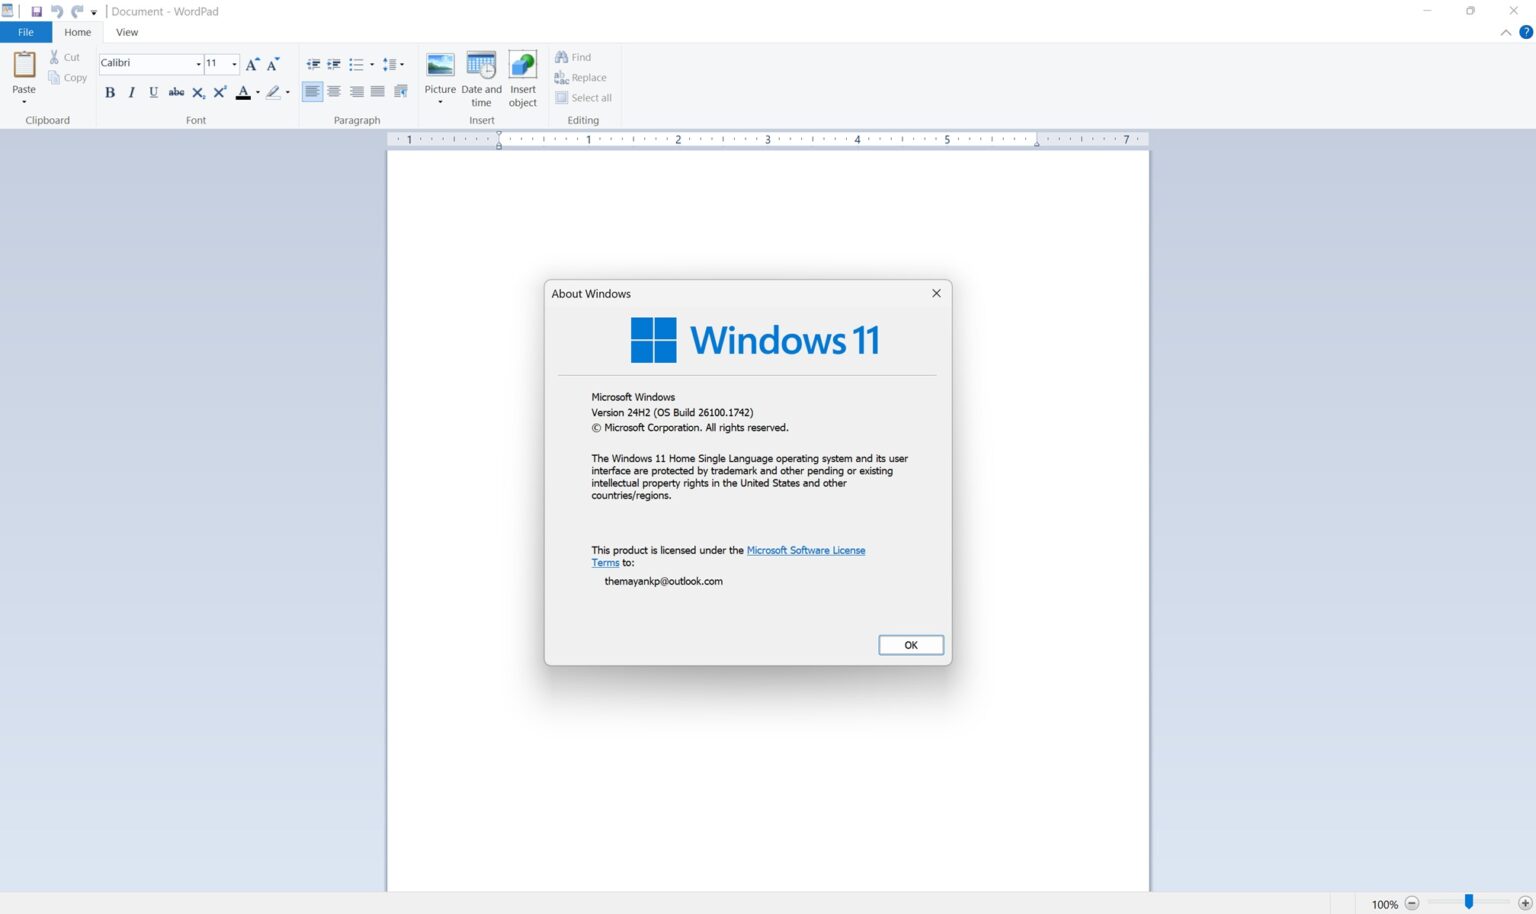Toggle bold formatting
The height and width of the screenshot is (914, 1536).
click(110, 92)
